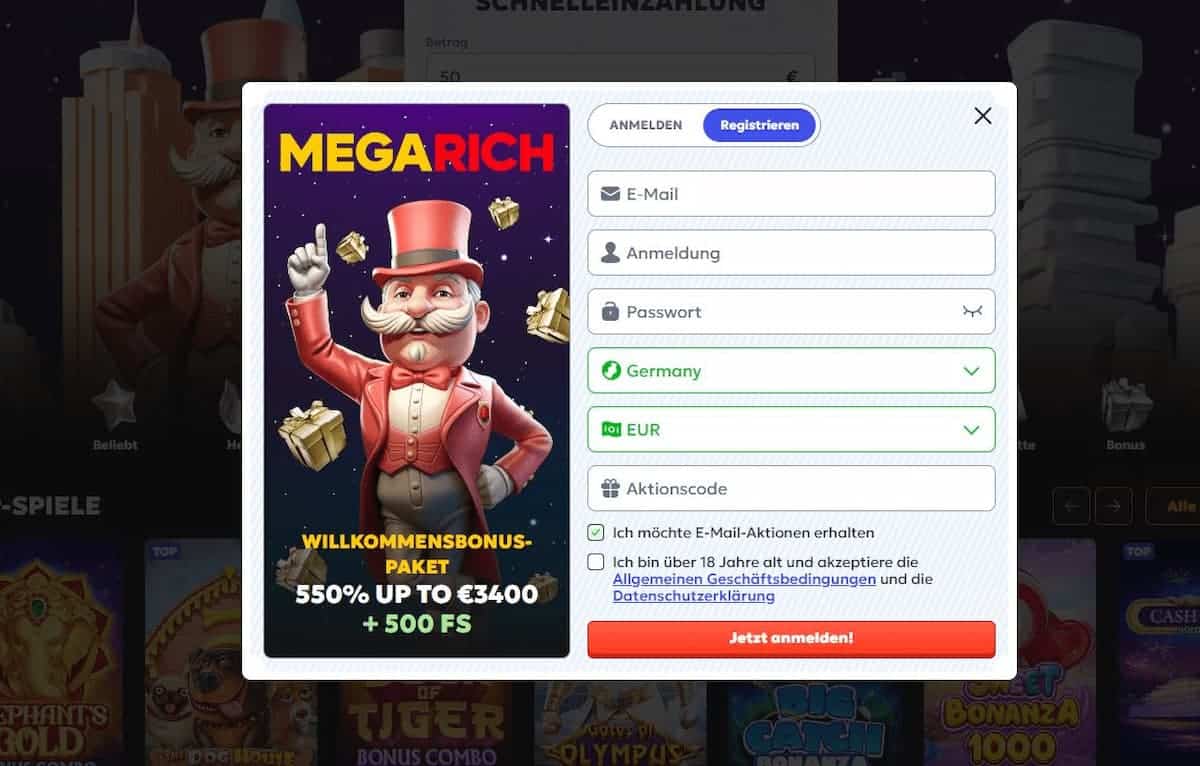Click the lock icon in Passwort field
The image size is (1200, 766).
[x=610, y=312]
